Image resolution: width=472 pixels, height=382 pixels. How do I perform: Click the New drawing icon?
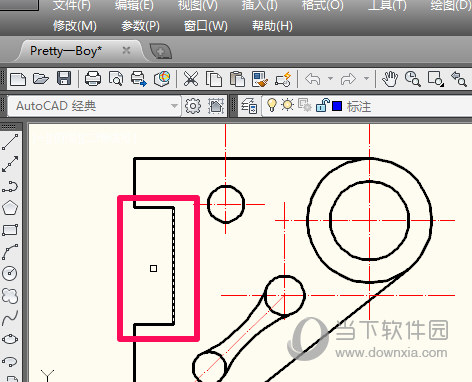click(x=18, y=79)
